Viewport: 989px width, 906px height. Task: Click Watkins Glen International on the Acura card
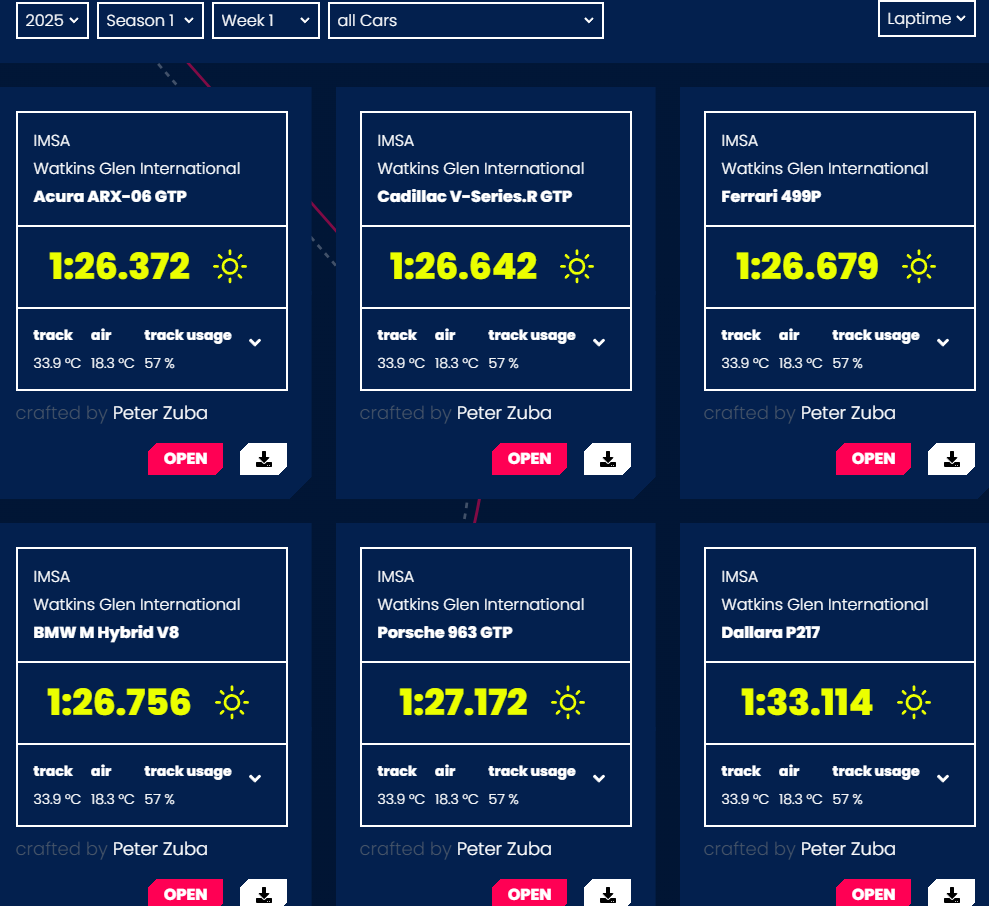pyautogui.click(x=137, y=168)
